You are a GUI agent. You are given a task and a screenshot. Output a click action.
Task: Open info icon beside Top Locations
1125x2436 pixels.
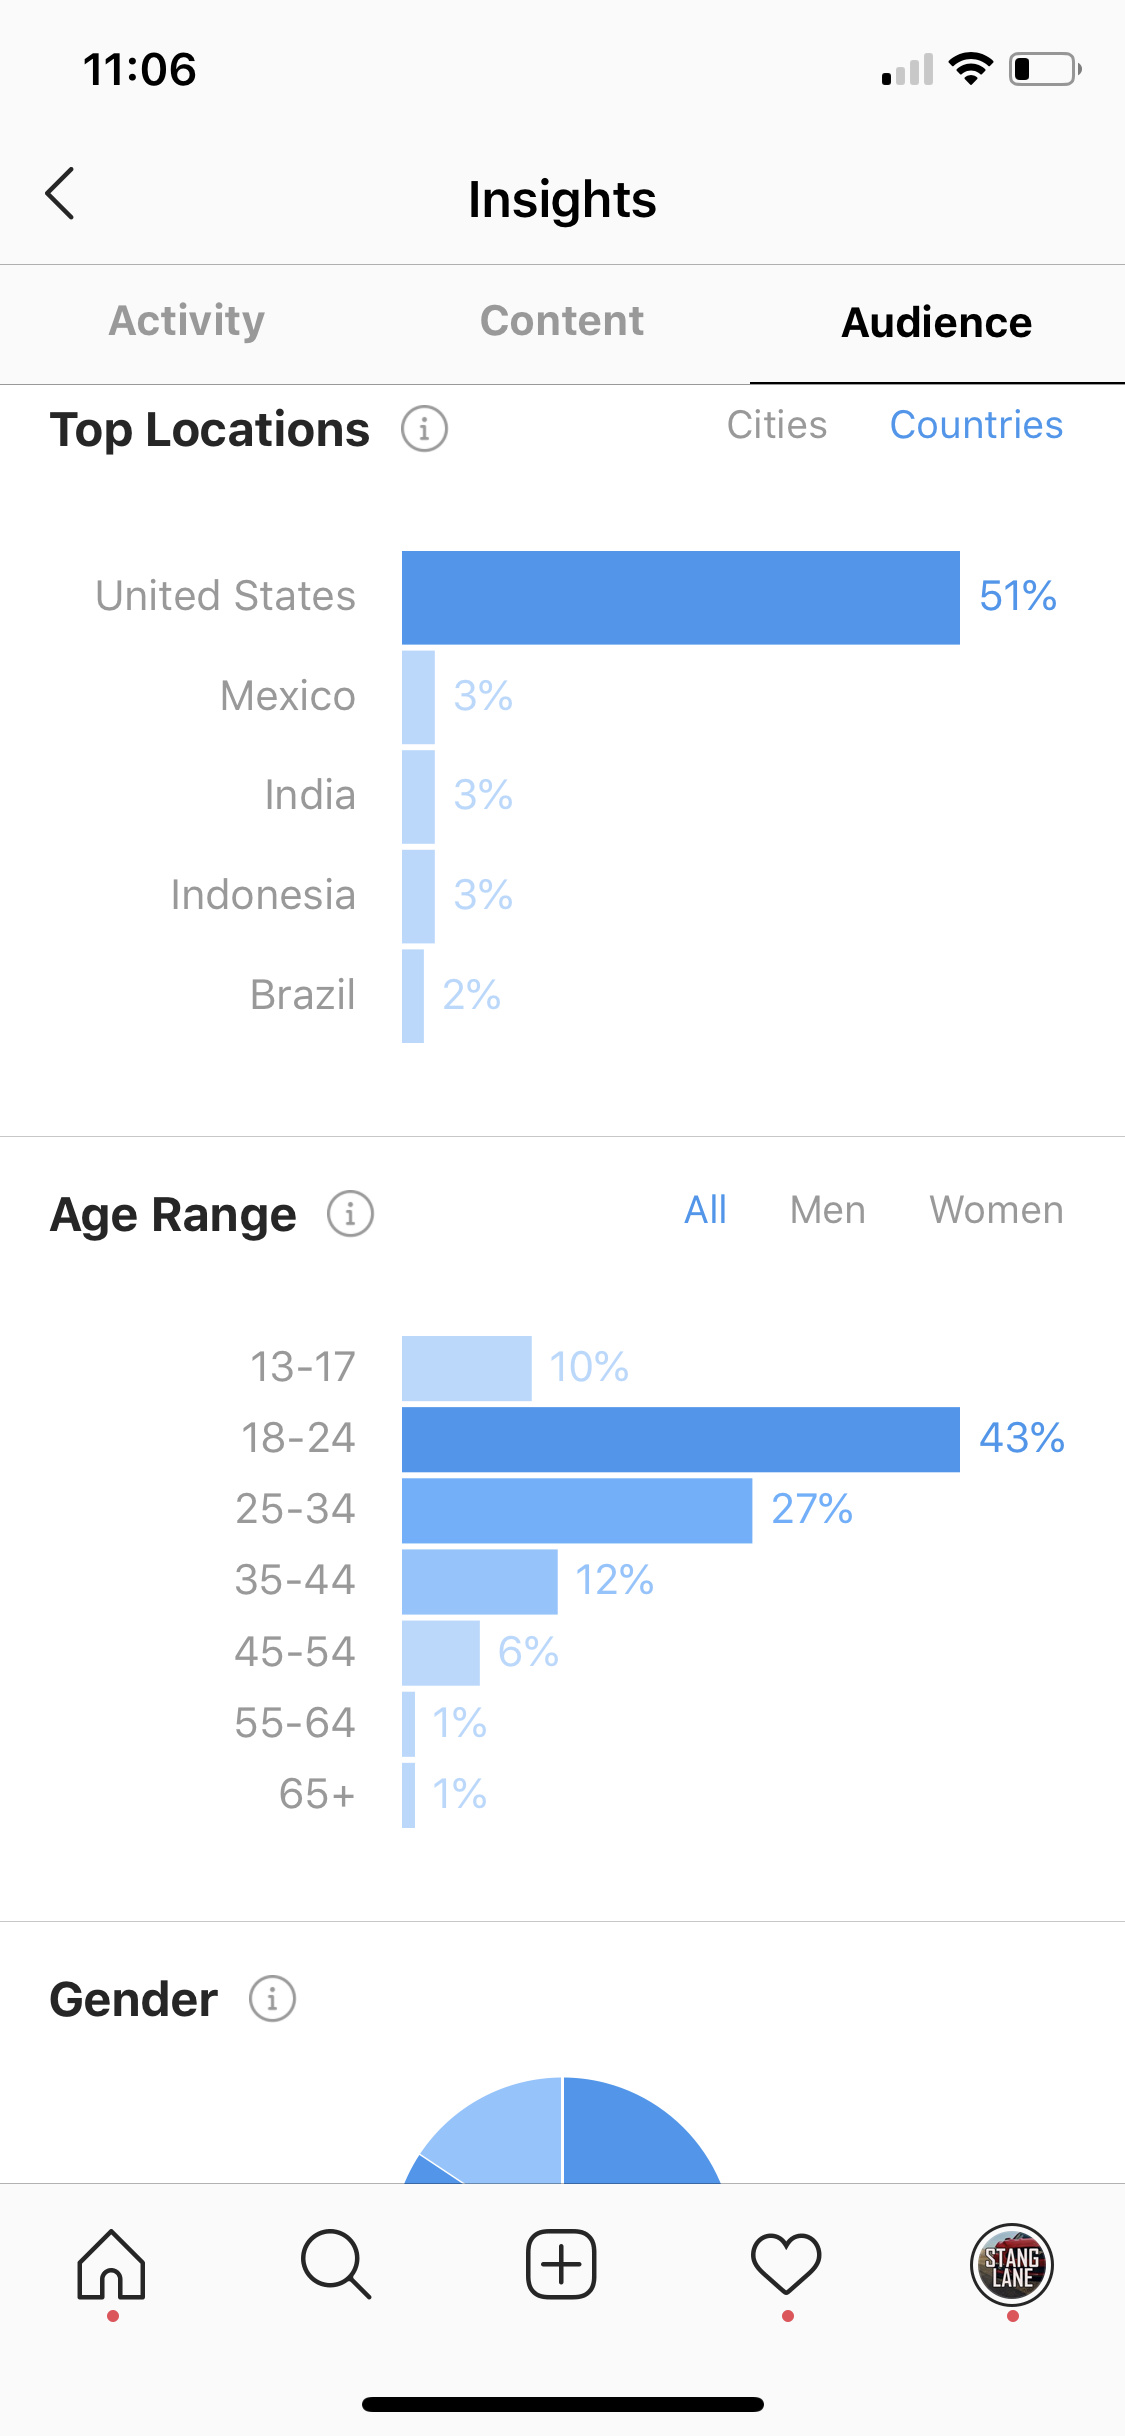(x=424, y=429)
